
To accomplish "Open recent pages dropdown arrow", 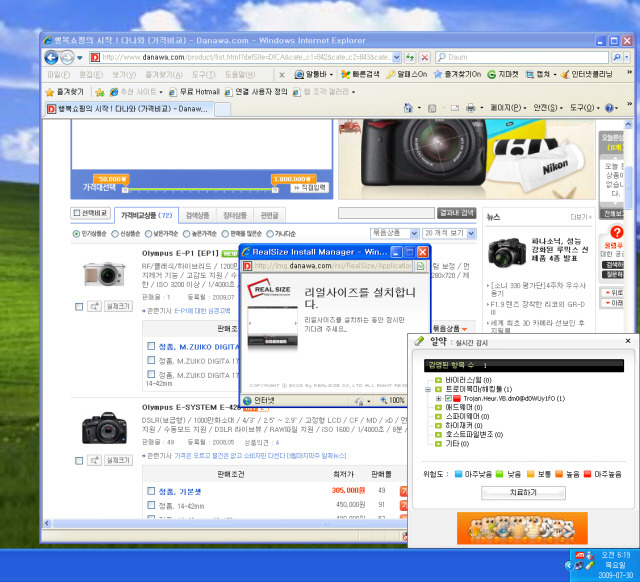I will pyautogui.click(x=80, y=58).
